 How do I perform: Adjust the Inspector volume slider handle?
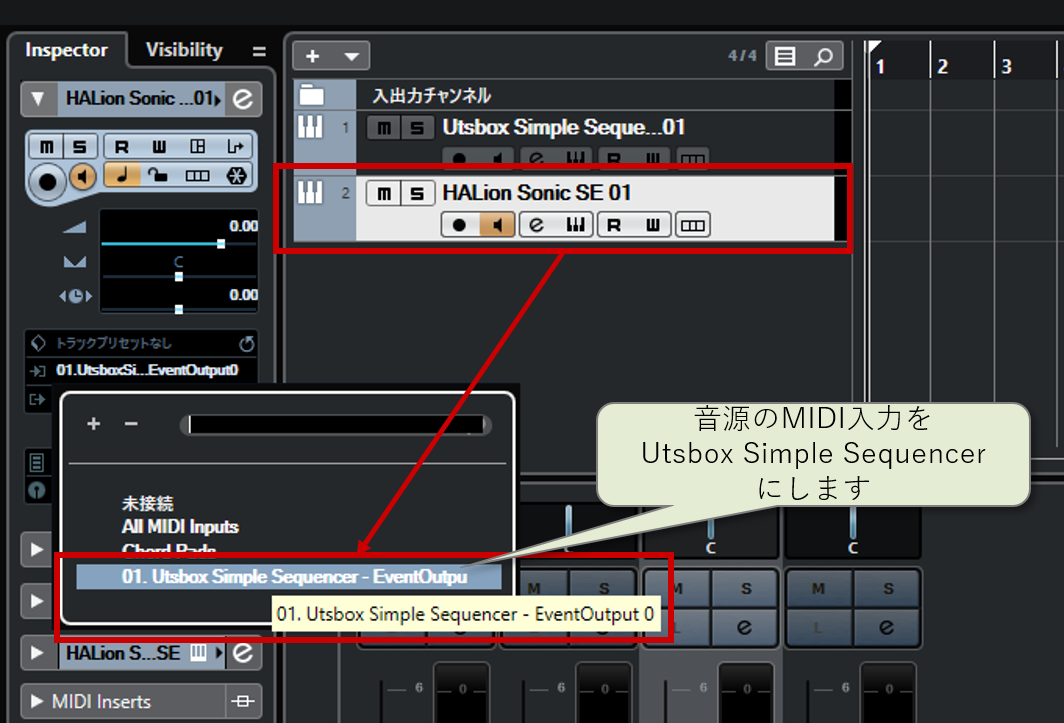tap(221, 244)
